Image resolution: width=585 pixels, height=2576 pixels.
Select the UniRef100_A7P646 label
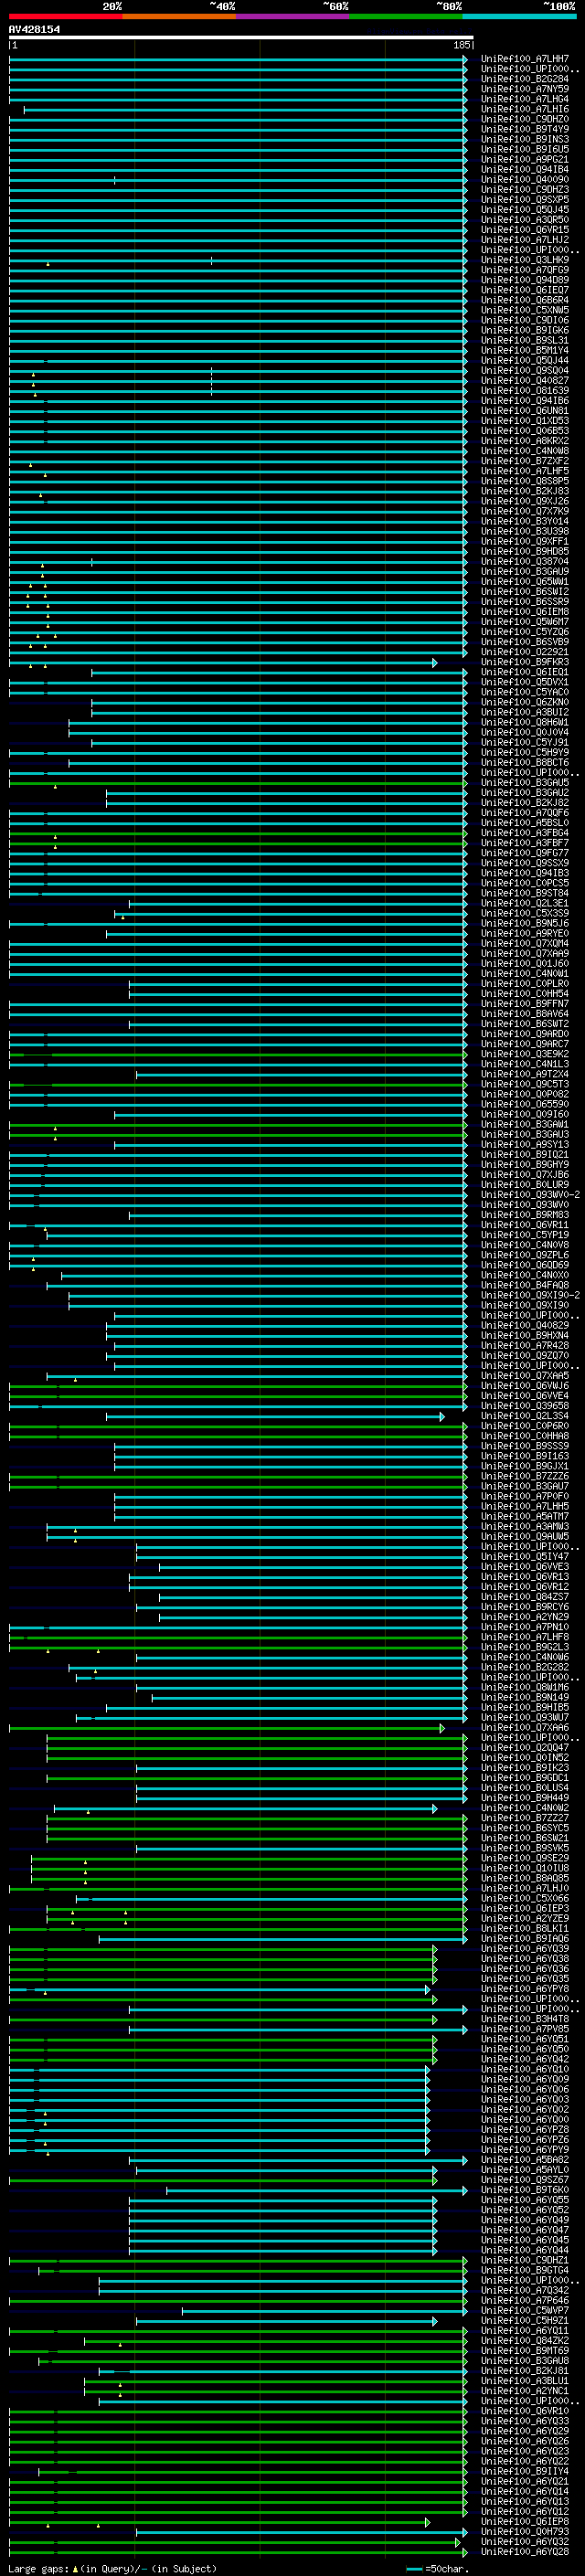[525, 2300]
